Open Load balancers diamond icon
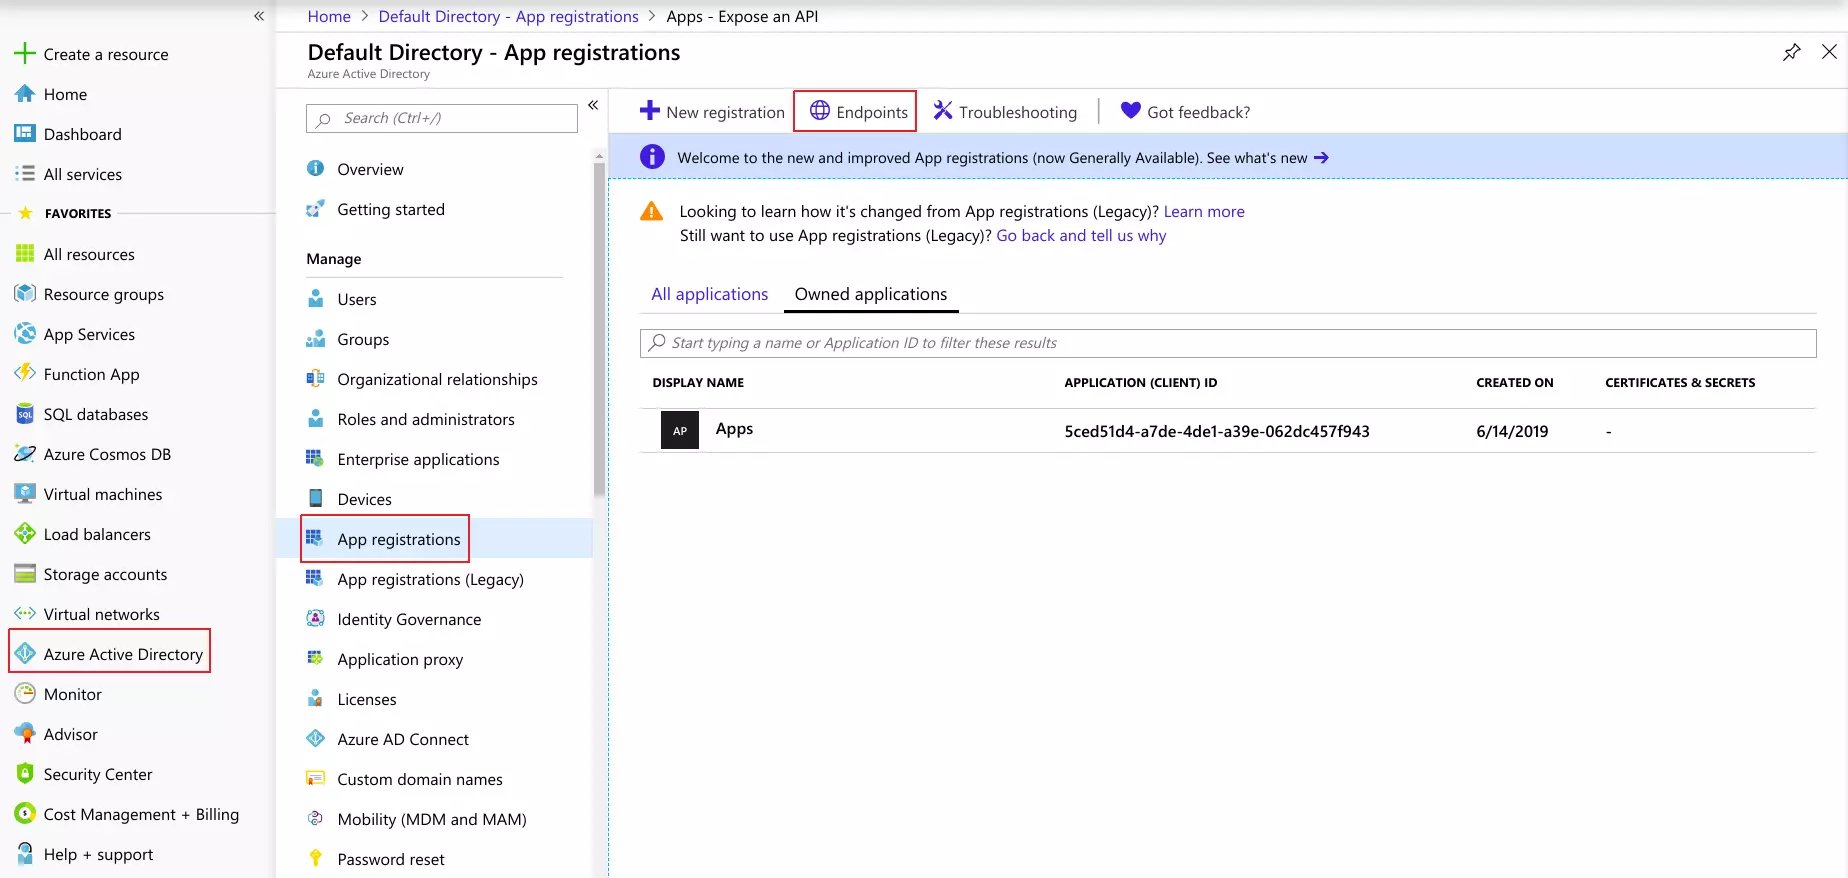Viewport: 1848px width, 878px height. (x=25, y=534)
